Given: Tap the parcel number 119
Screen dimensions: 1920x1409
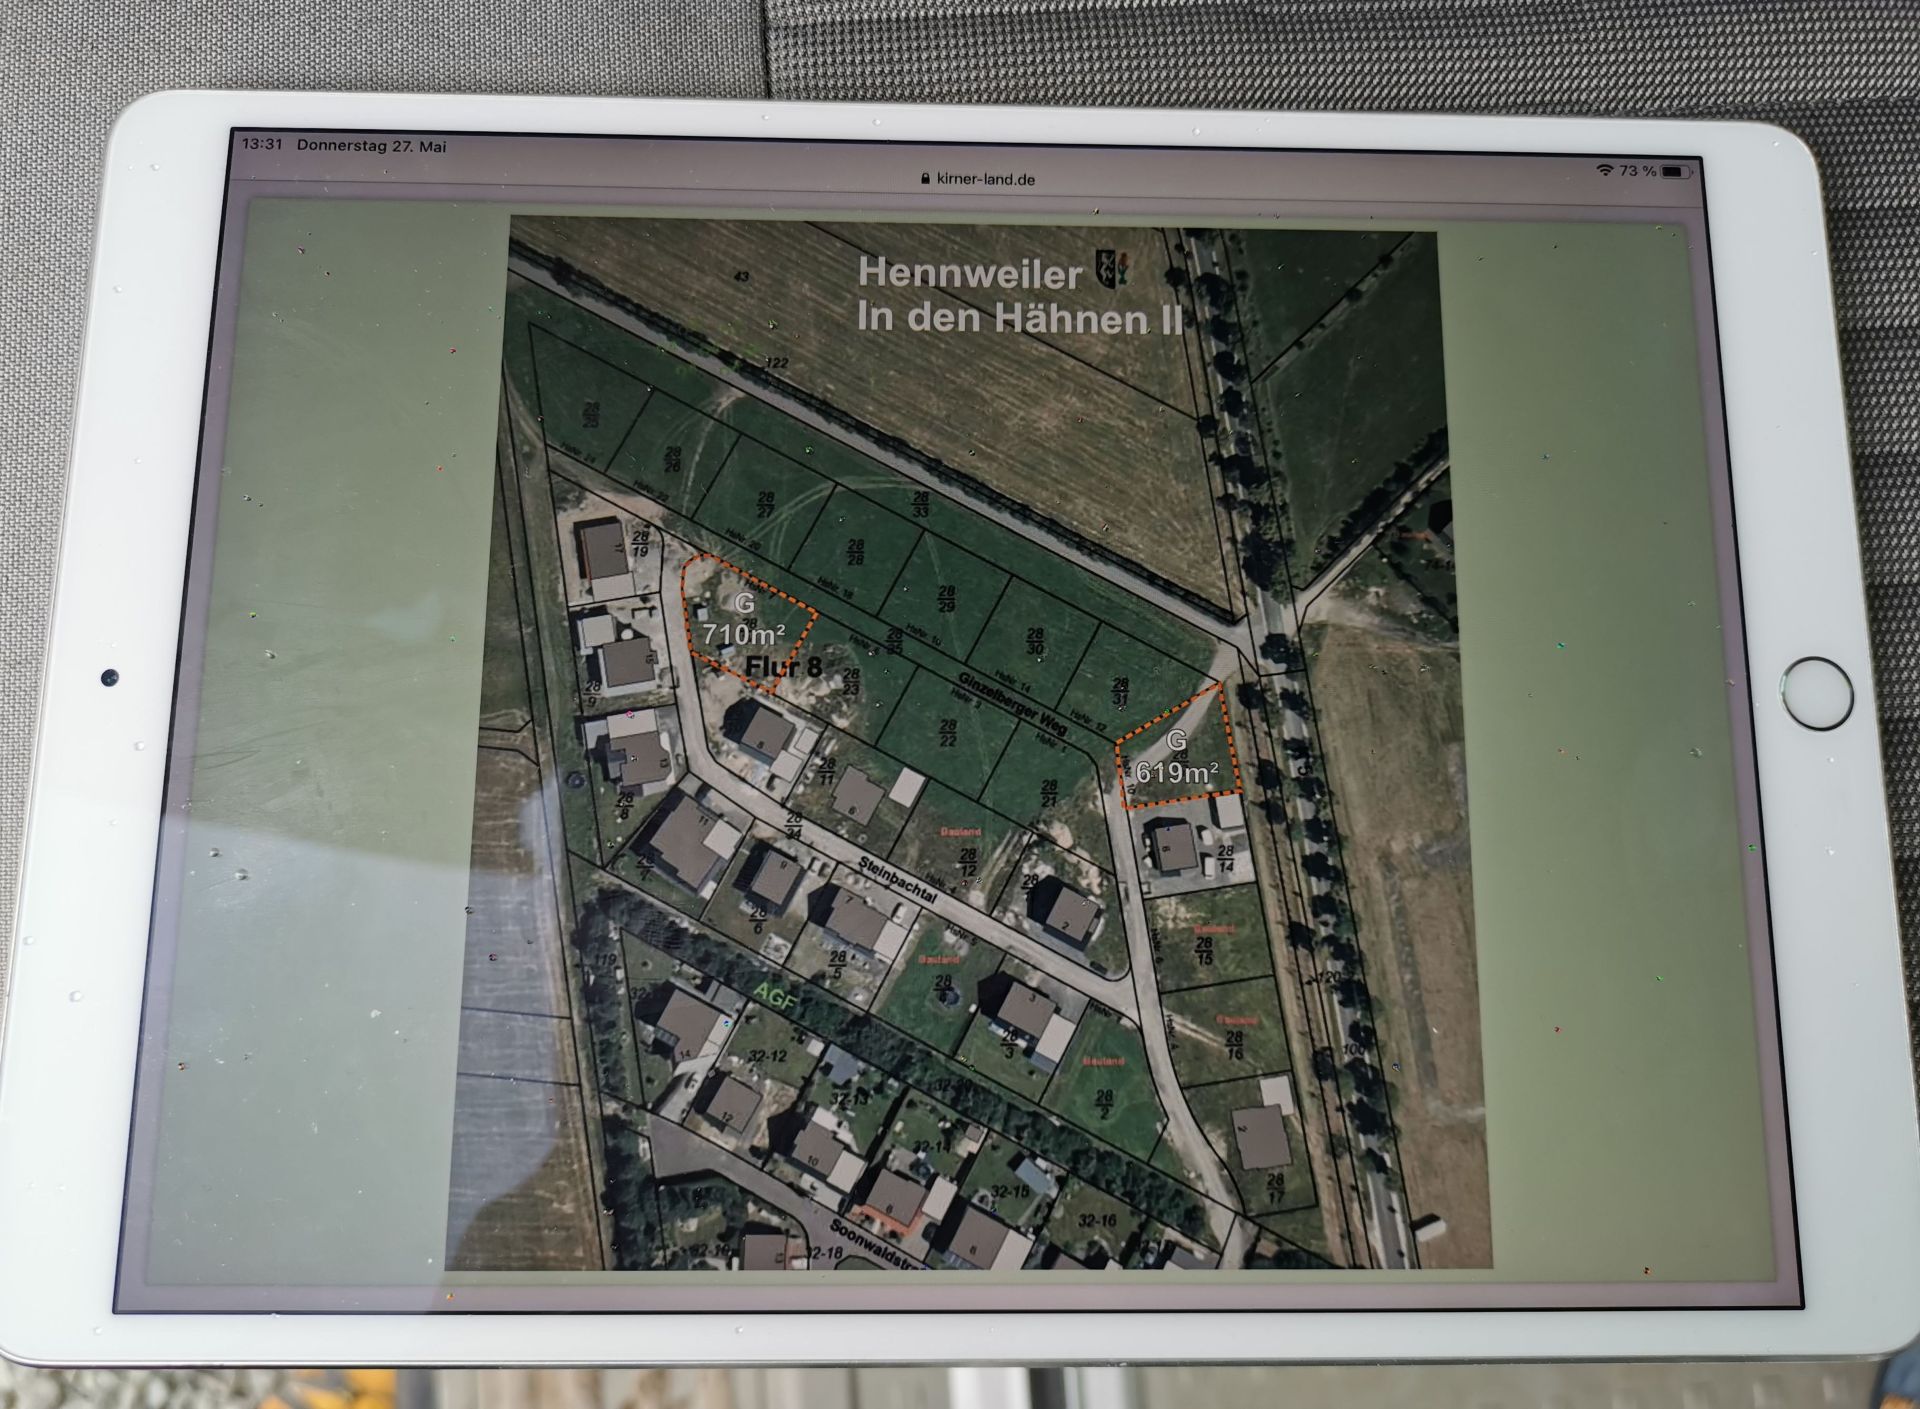Looking at the screenshot, I should (x=606, y=961).
